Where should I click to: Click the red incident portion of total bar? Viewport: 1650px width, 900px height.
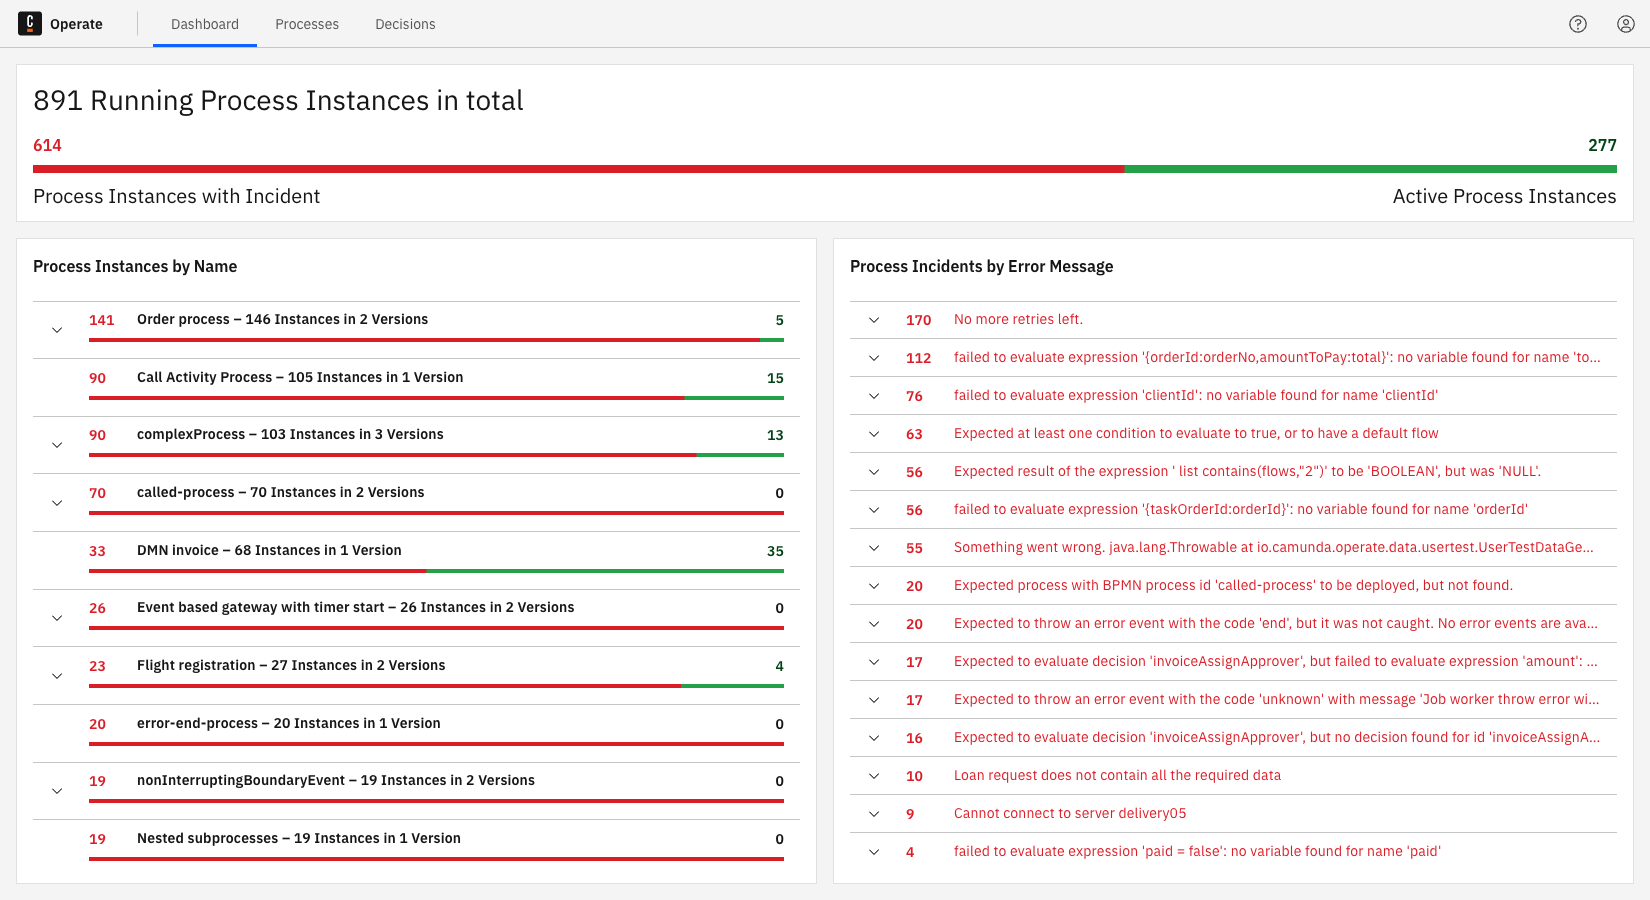coord(578,169)
